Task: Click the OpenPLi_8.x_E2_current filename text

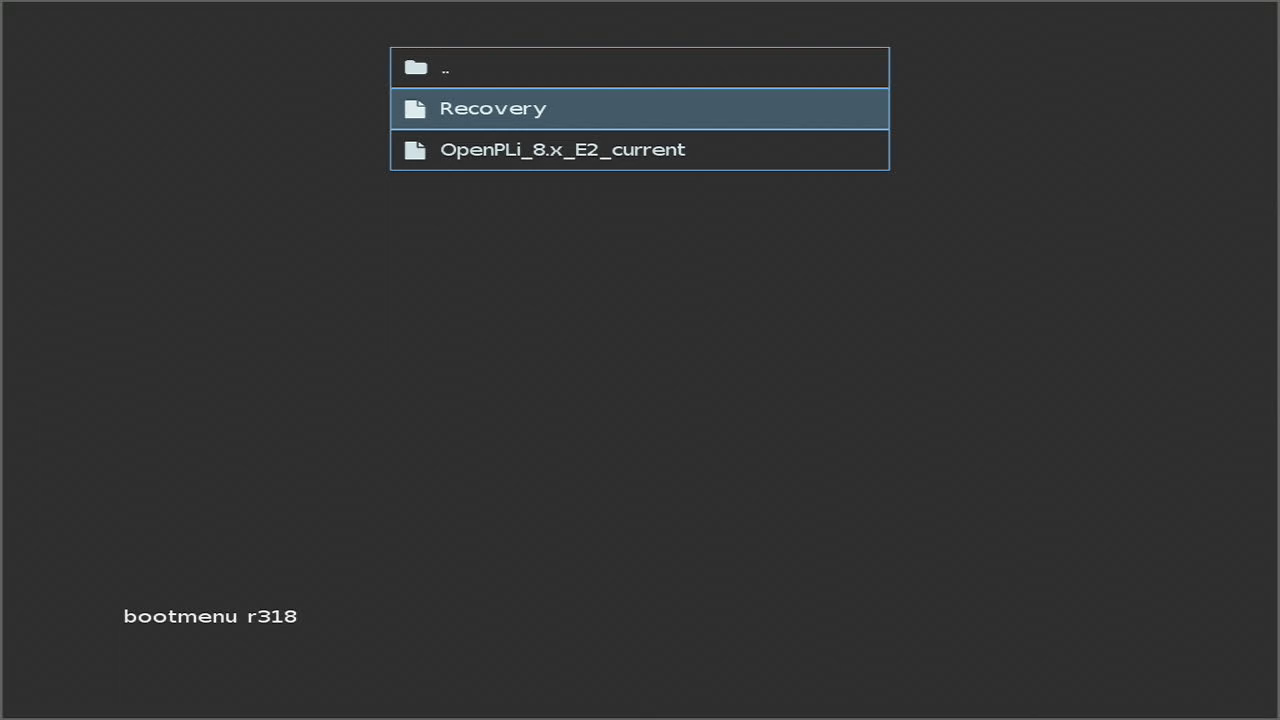Action: 562,150
